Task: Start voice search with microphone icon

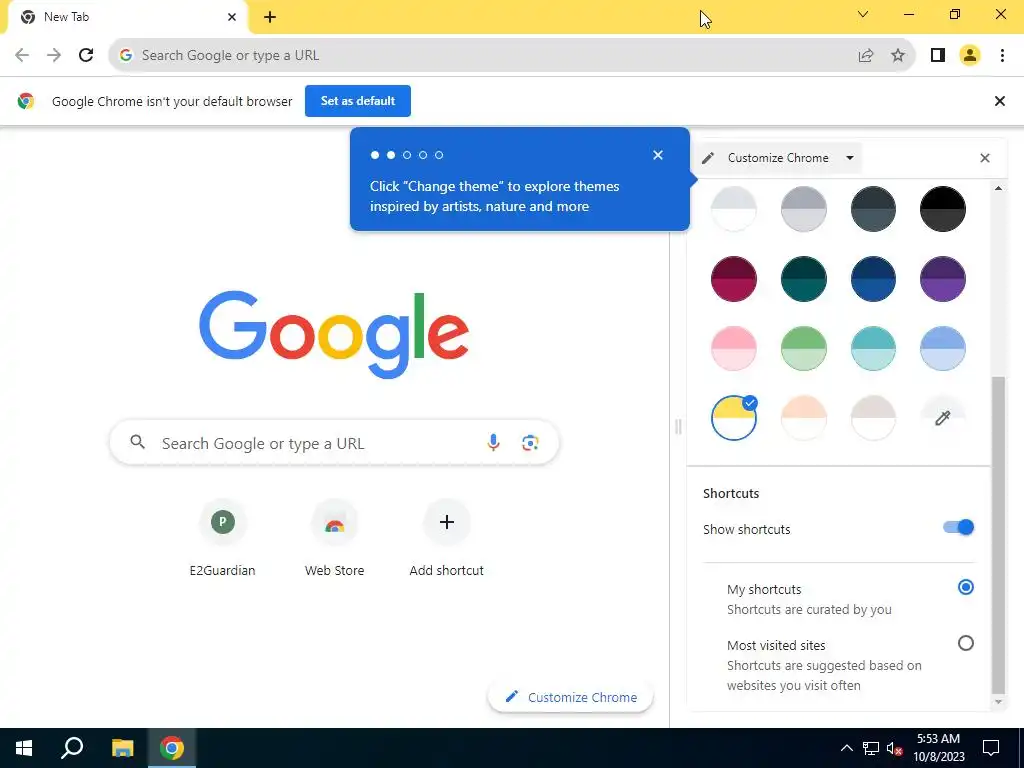Action: point(493,443)
